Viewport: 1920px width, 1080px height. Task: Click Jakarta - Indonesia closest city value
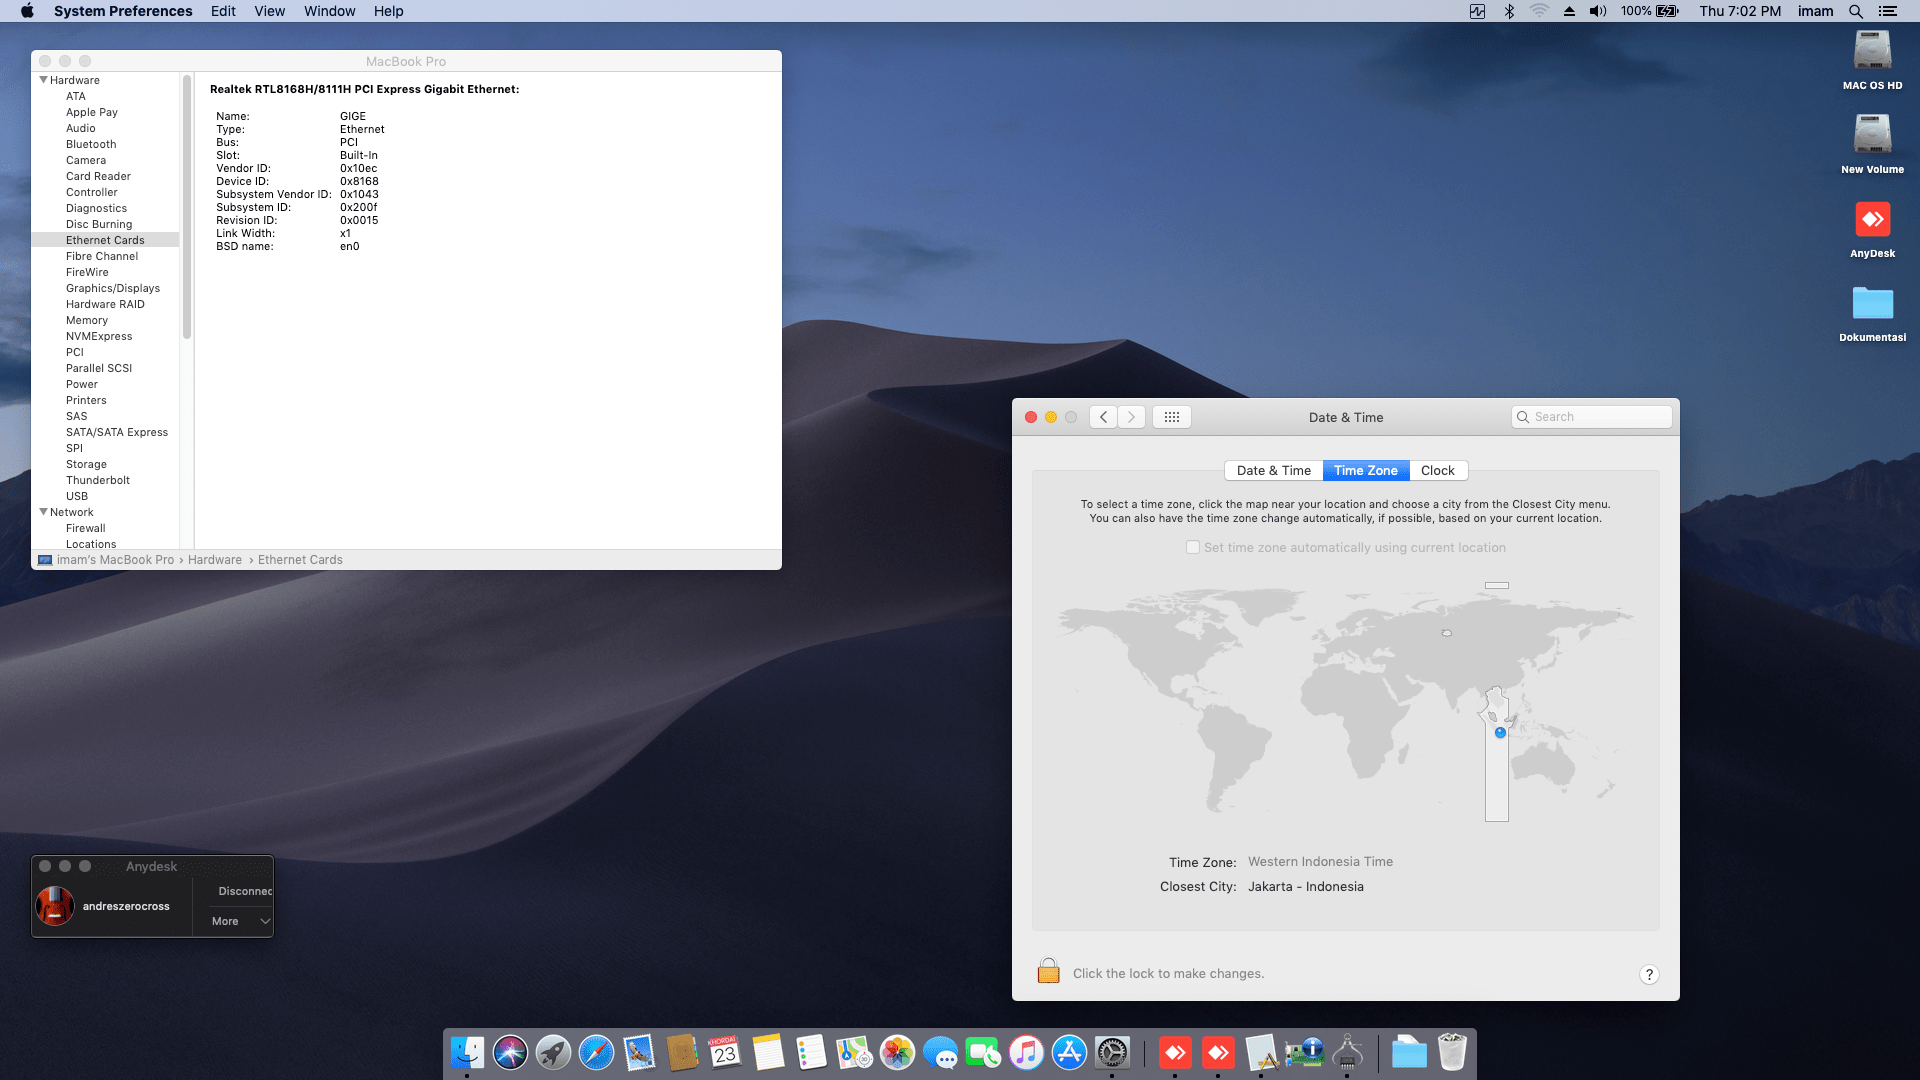point(1306,887)
